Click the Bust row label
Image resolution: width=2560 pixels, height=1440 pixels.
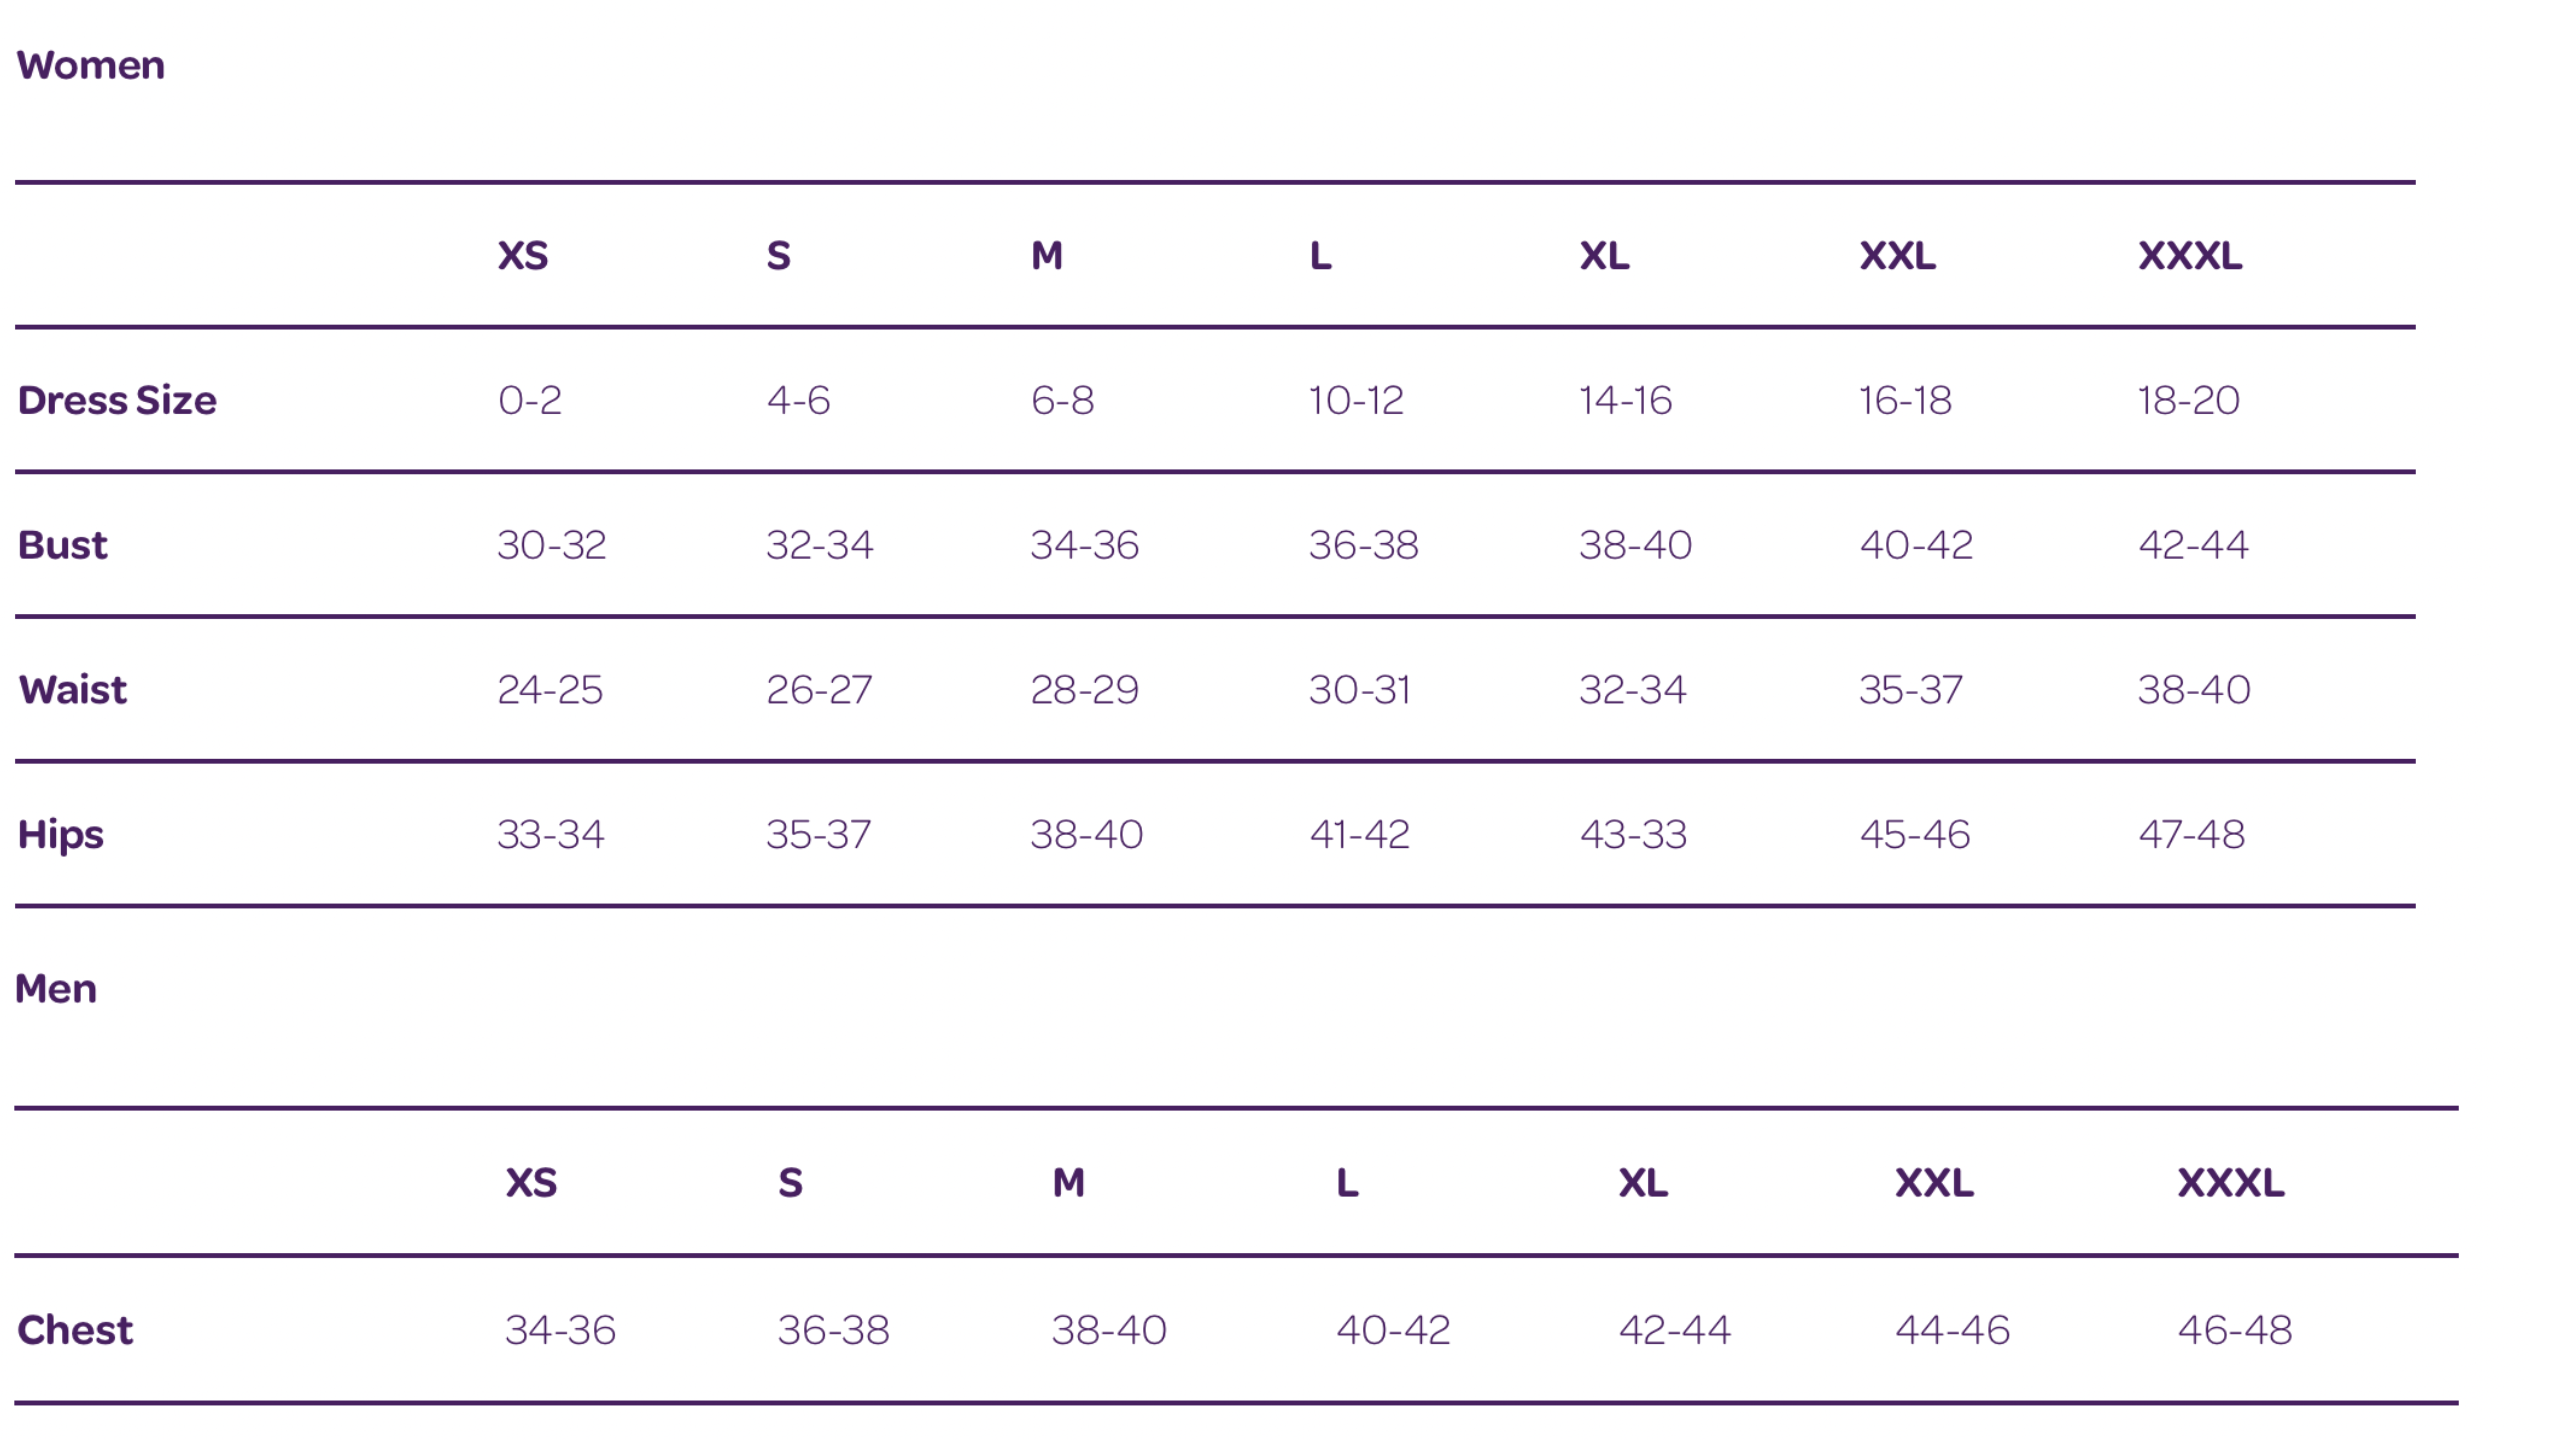pyautogui.click(x=63, y=545)
